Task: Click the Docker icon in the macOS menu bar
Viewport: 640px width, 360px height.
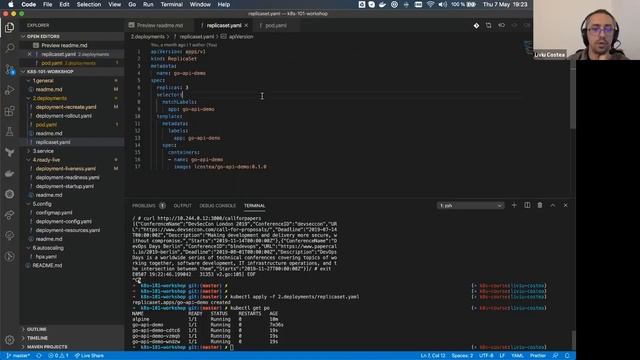Action: pos(382,4)
